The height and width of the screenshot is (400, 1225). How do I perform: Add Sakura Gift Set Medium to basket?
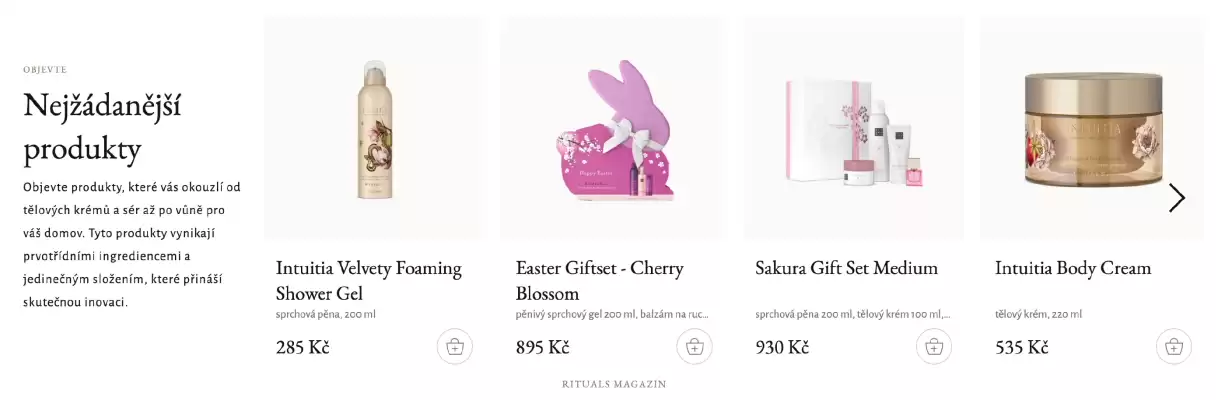click(934, 347)
